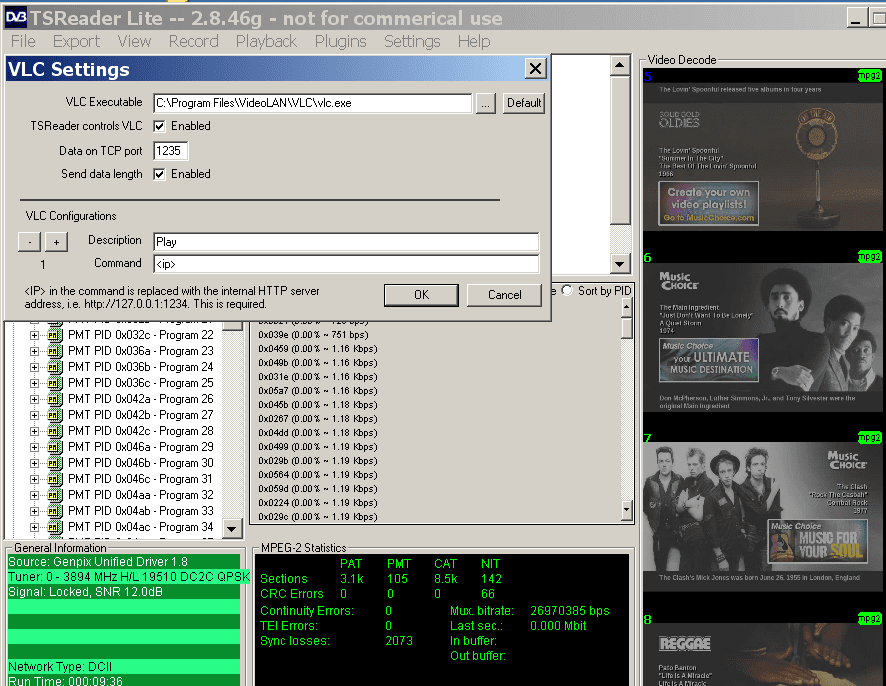Select PID row 0x039e at 751 bps
886x686 pixels.
(x=314, y=335)
